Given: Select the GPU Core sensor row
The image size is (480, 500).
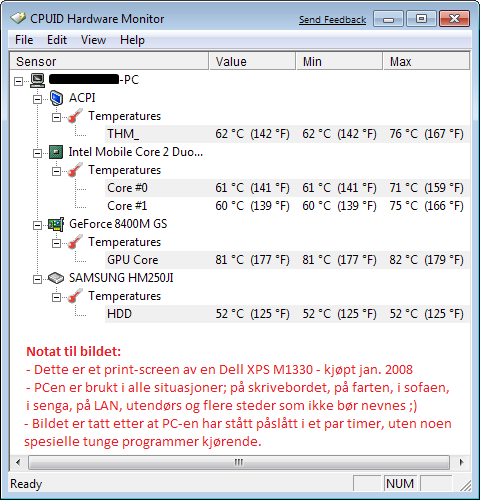Looking at the screenshot, I should [287, 260].
